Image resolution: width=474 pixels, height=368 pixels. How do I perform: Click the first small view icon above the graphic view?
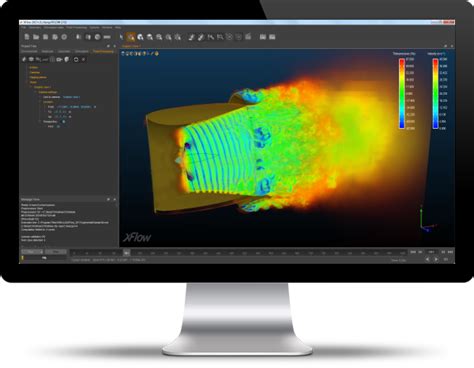pos(123,53)
